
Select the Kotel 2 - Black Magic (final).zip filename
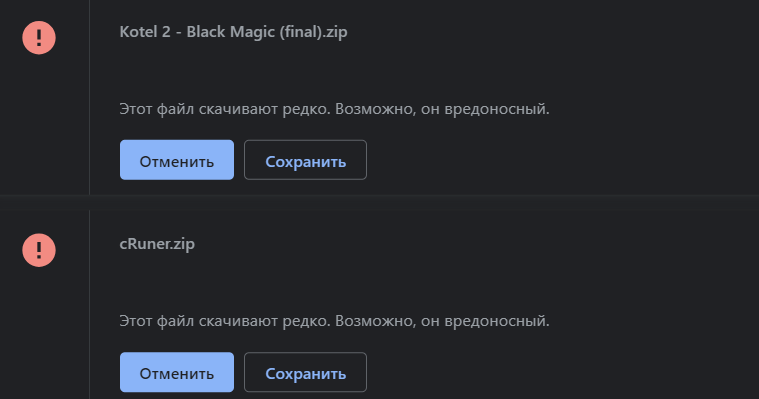click(x=233, y=32)
